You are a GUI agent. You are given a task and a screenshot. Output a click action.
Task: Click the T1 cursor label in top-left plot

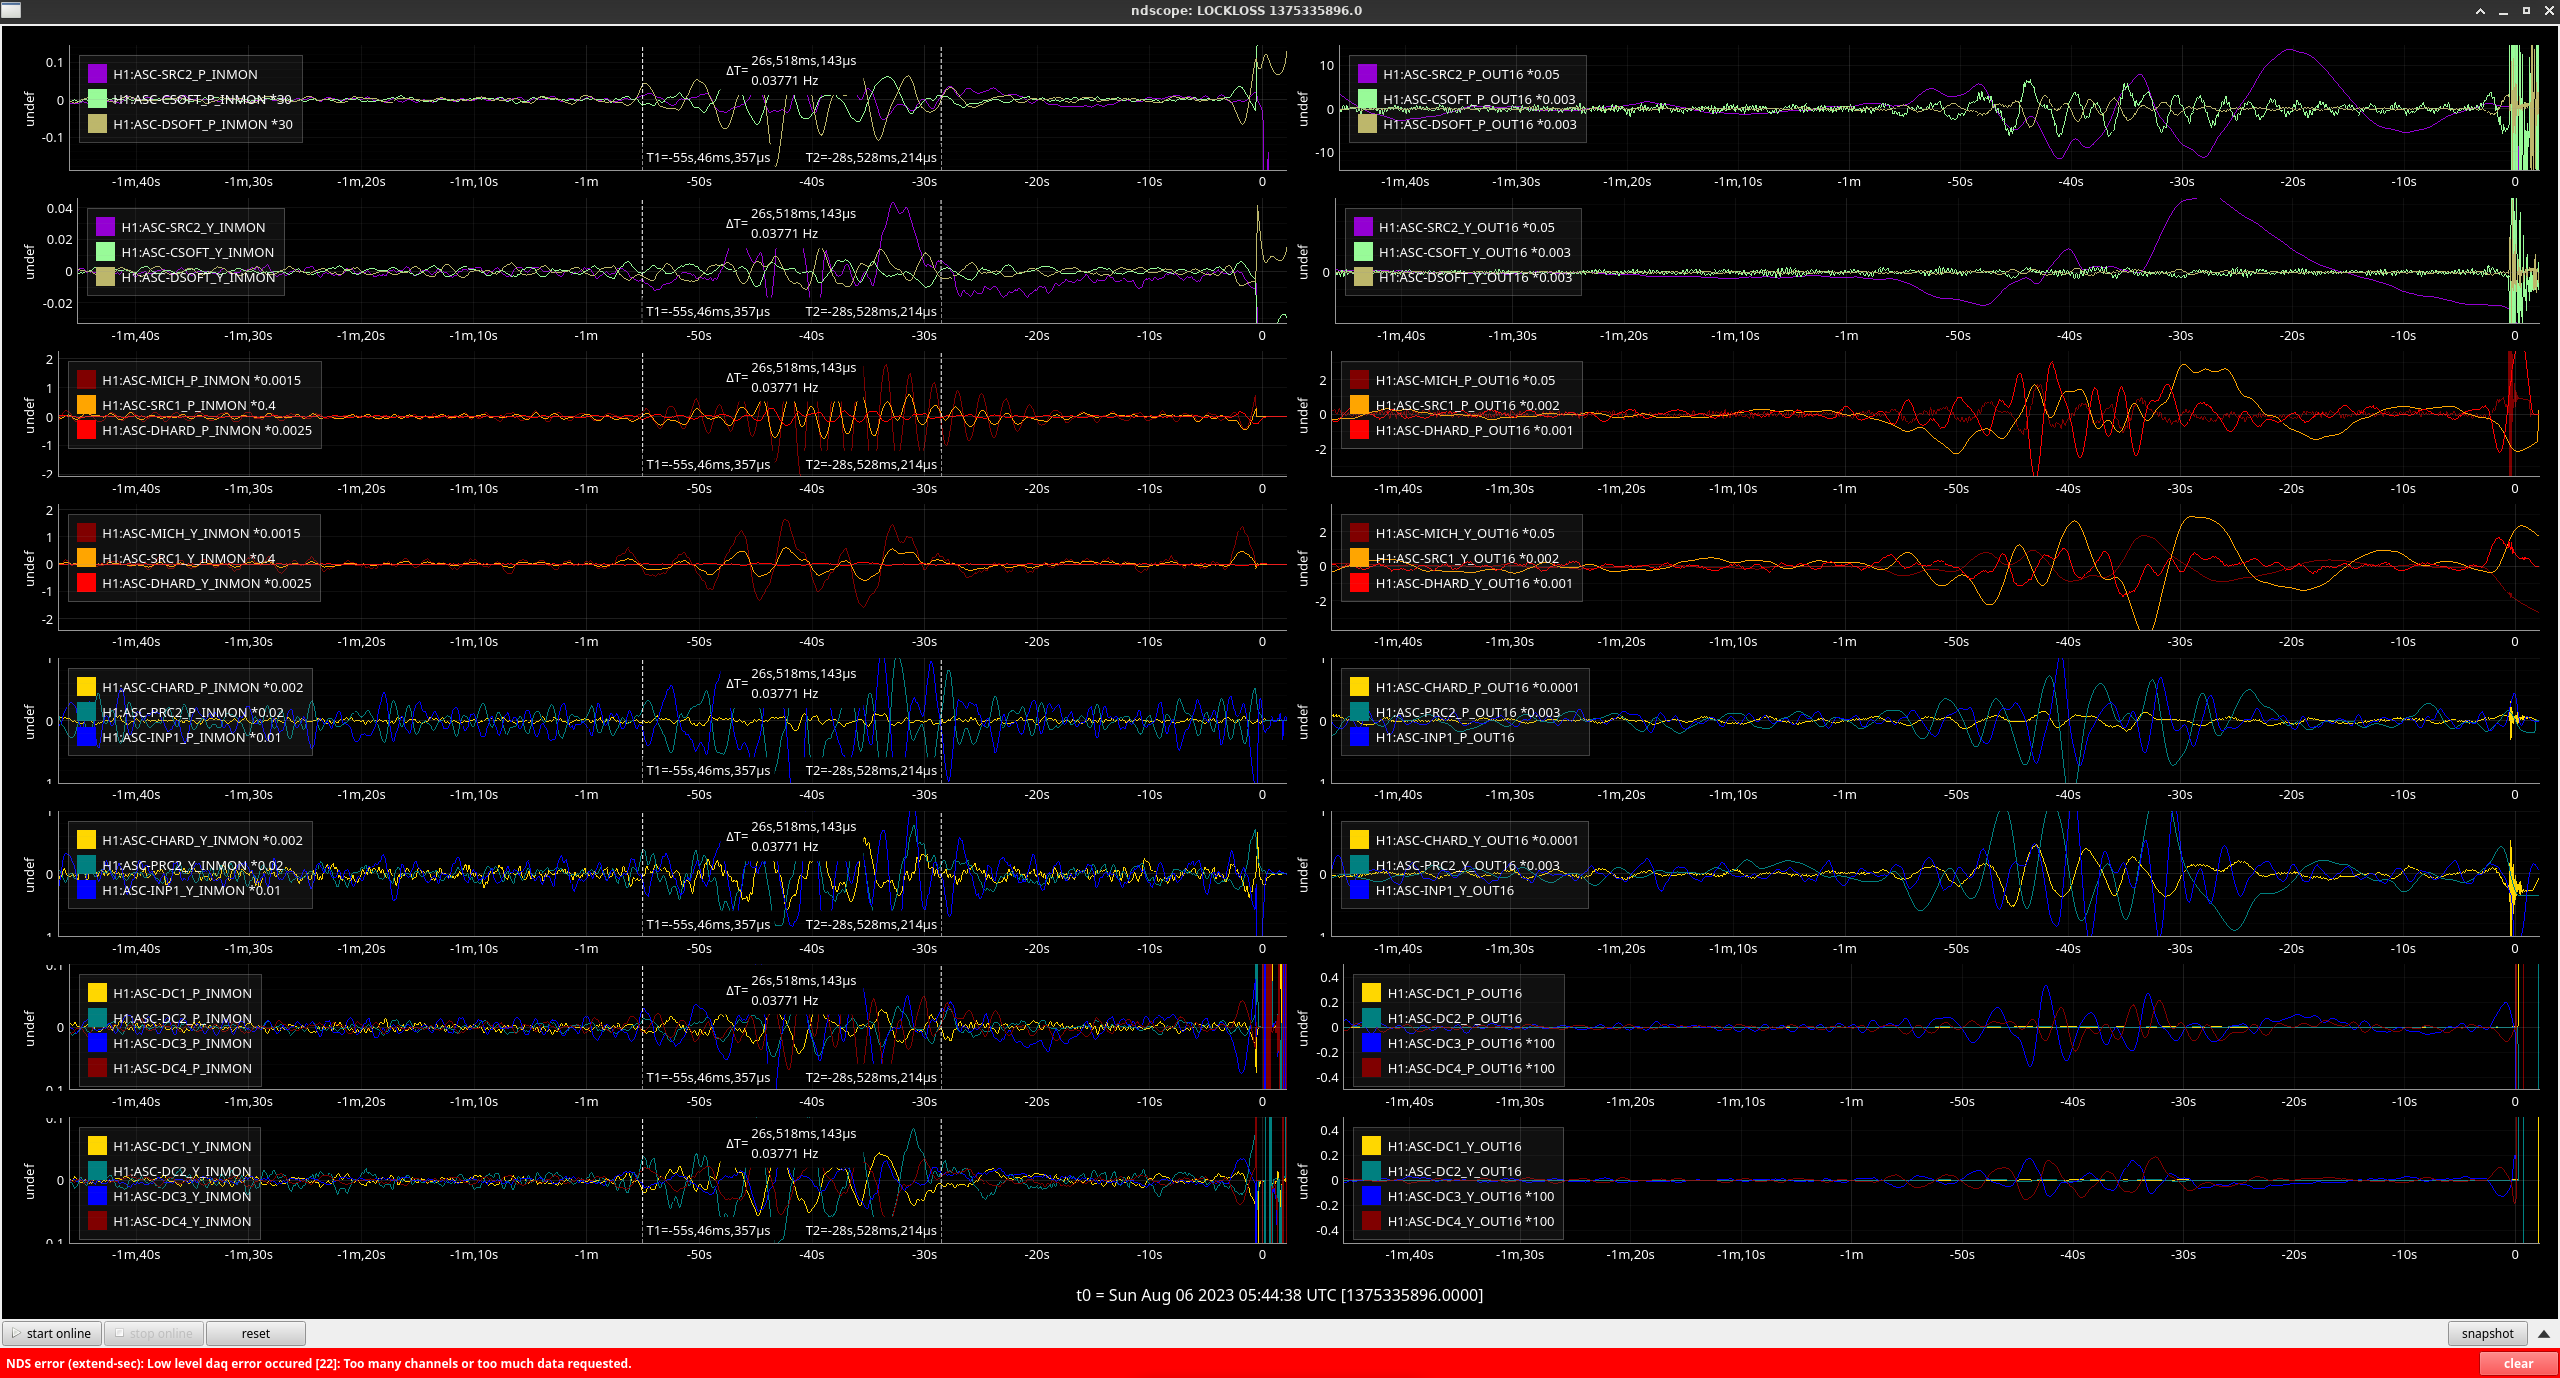[x=707, y=158]
